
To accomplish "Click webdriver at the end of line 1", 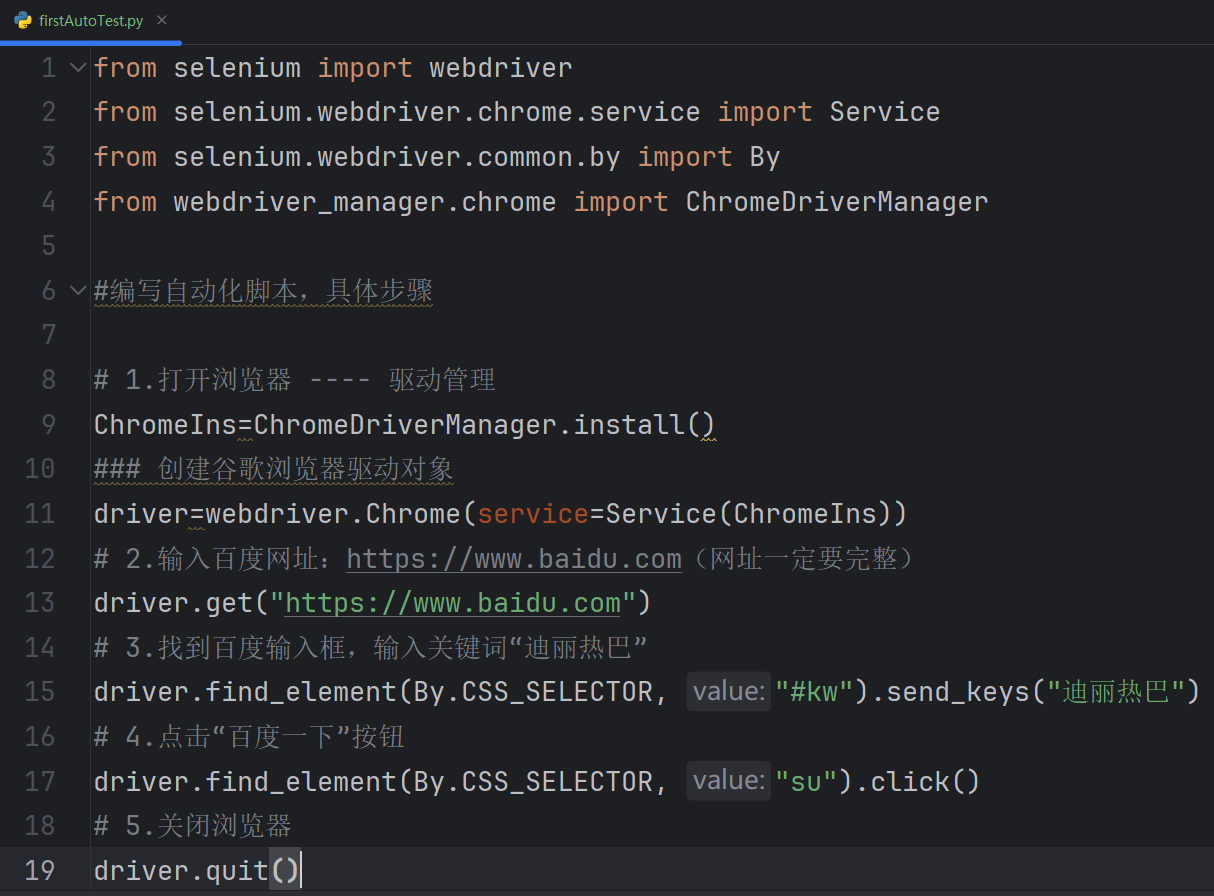I will [x=501, y=68].
